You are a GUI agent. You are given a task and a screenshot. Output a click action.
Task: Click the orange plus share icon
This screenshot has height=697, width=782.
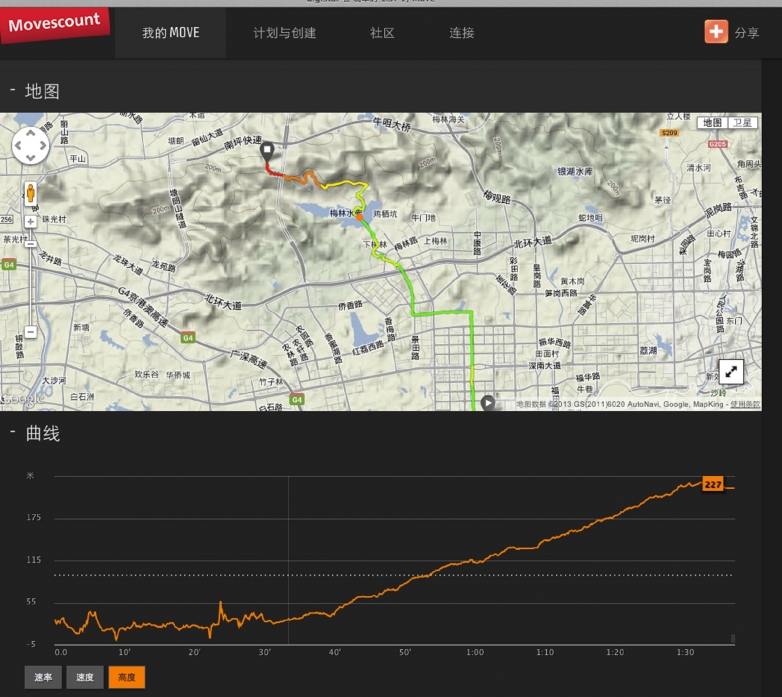716,32
